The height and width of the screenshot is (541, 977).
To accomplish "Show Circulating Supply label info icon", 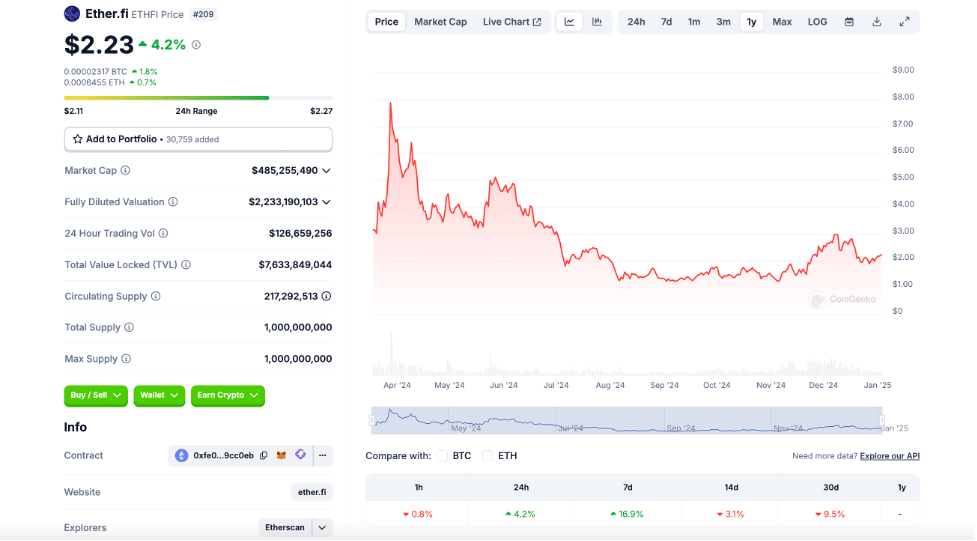I will tap(156, 296).
